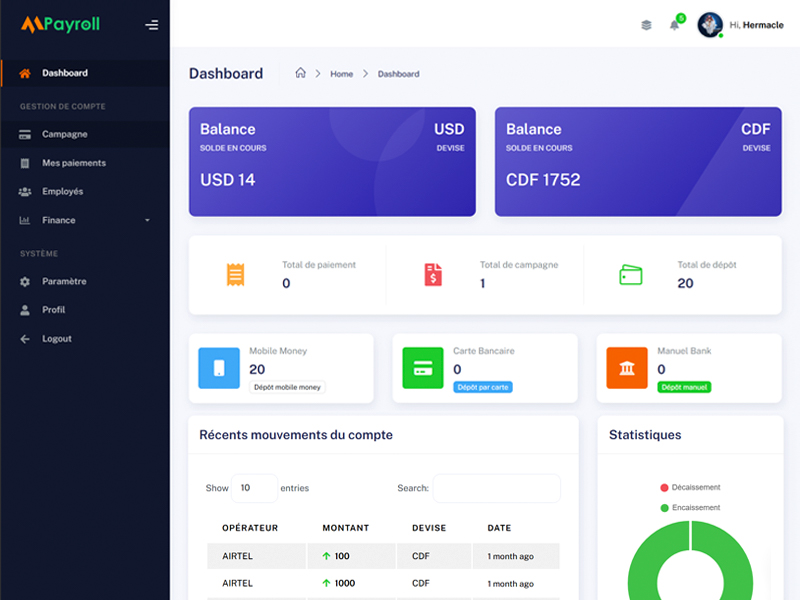Click the green Total de dépôt wallet icon
800x600 pixels.
(630, 275)
